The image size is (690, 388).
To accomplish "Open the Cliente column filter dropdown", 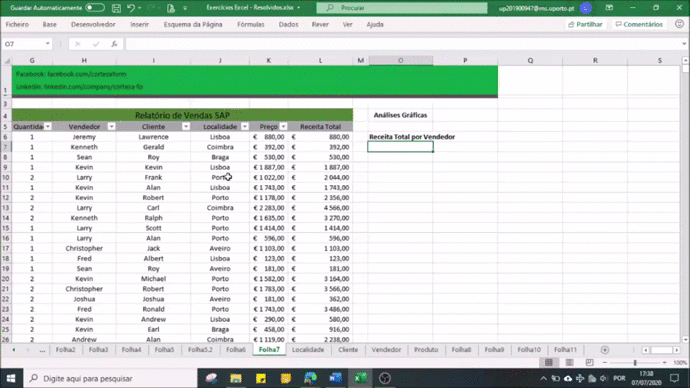I will click(x=186, y=127).
